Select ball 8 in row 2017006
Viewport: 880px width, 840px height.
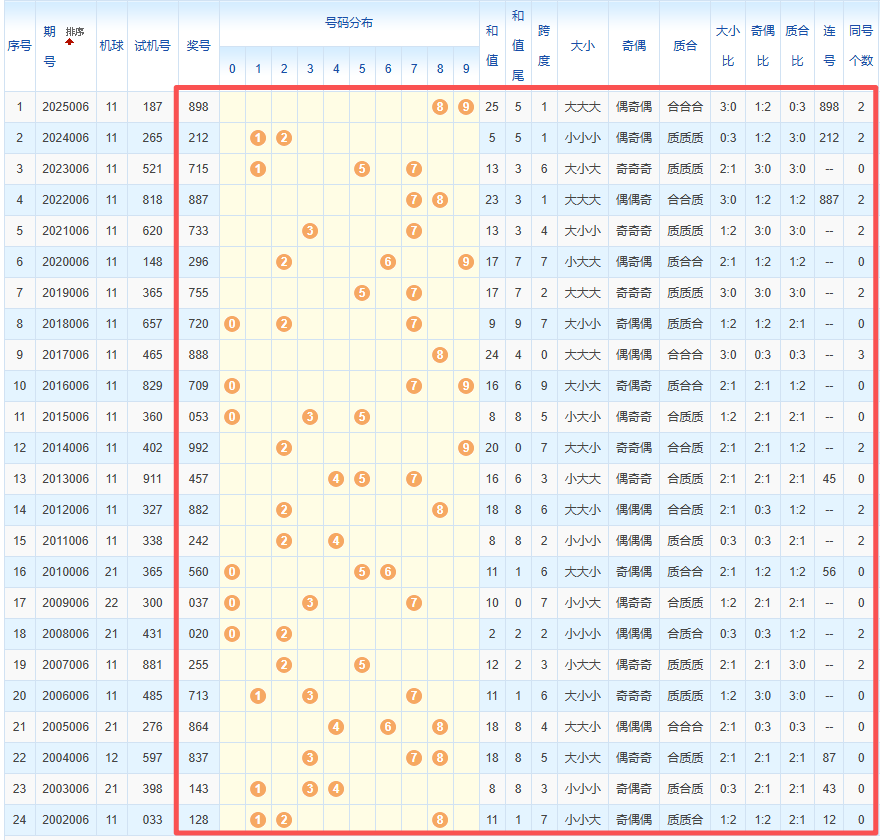440,355
